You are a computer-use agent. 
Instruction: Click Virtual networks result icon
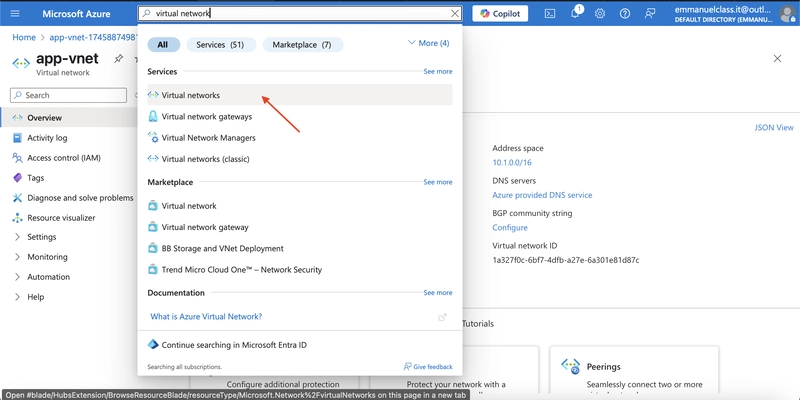pos(153,95)
